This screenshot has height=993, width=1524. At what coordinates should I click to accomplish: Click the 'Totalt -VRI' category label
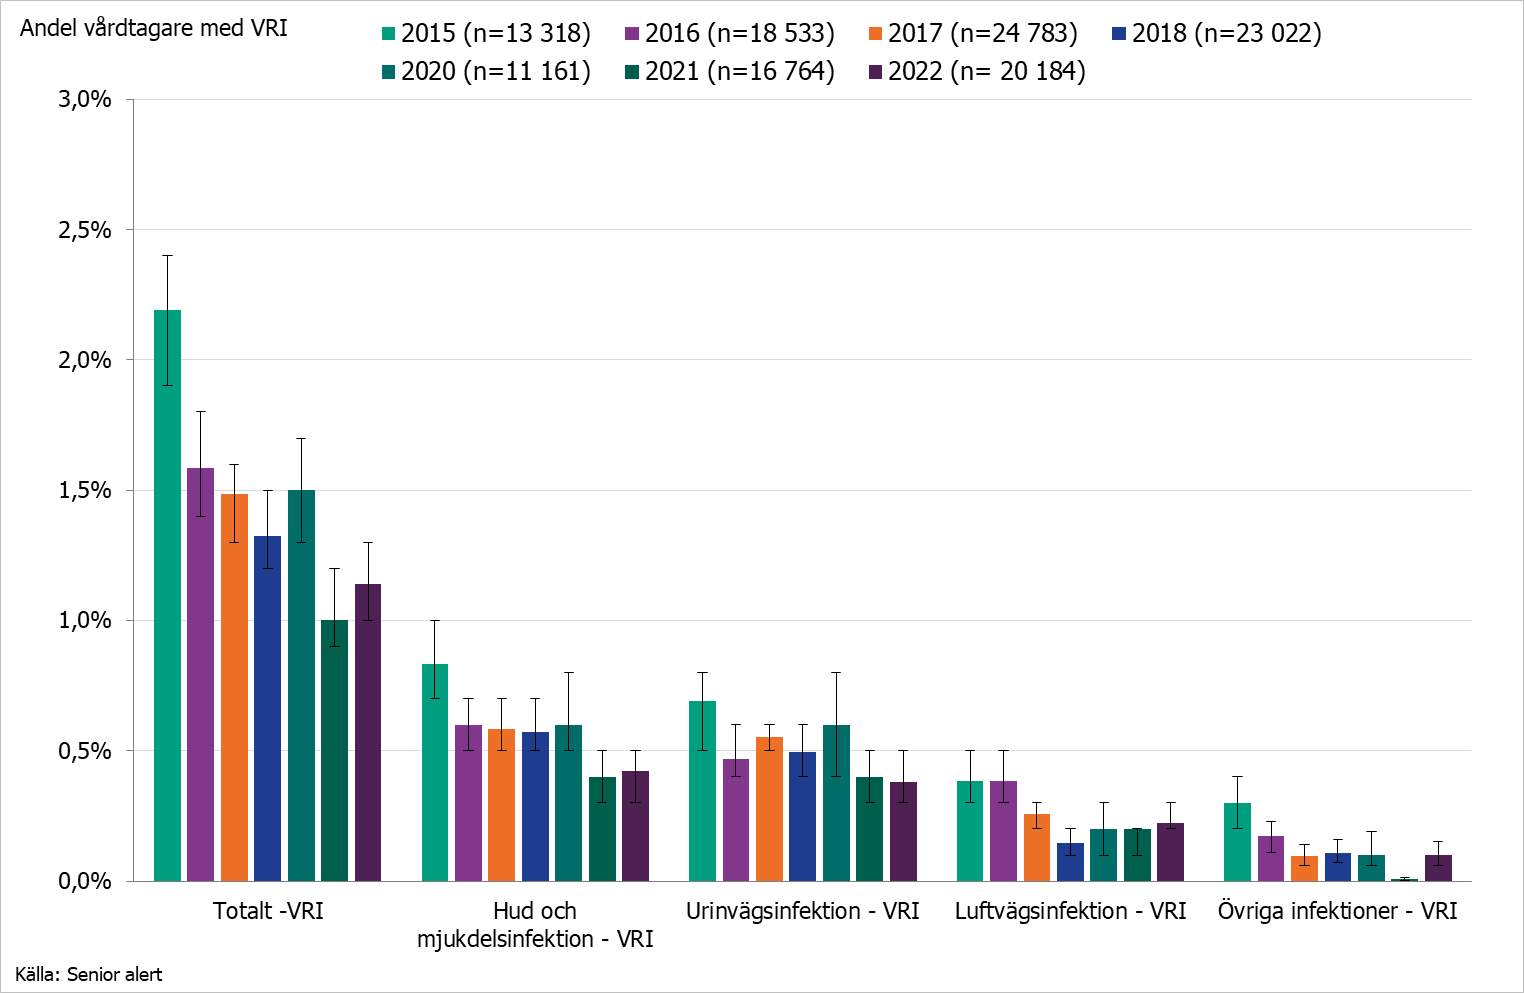(268, 911)
